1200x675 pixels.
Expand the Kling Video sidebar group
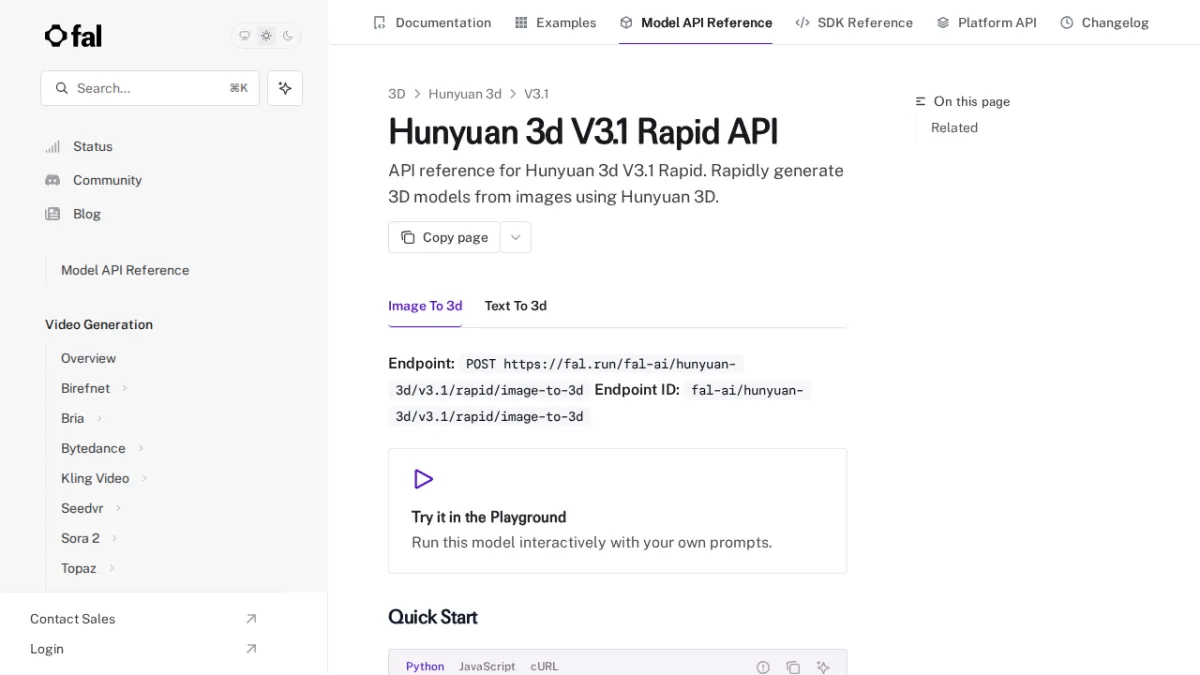pos(104,478)
